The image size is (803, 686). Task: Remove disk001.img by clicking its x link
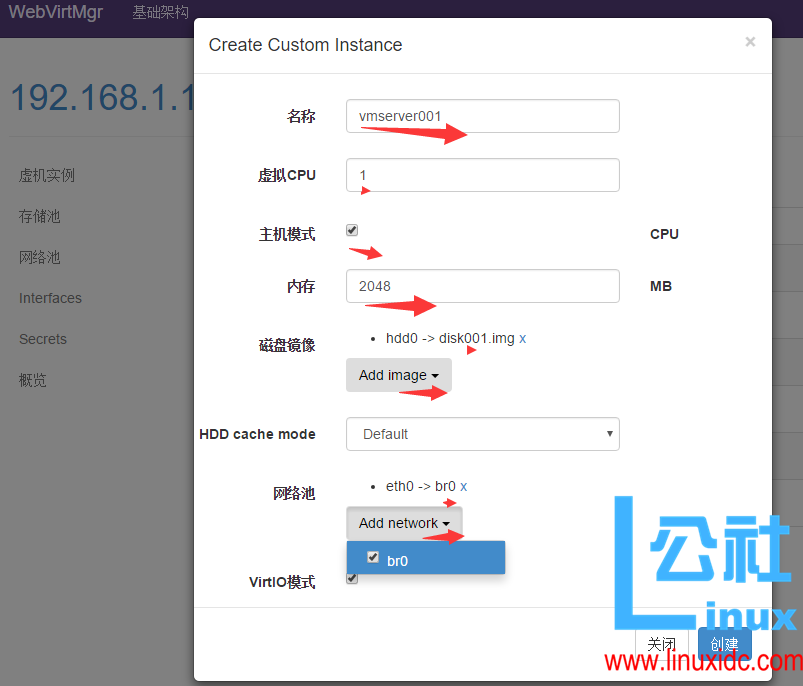click(522, 338)
